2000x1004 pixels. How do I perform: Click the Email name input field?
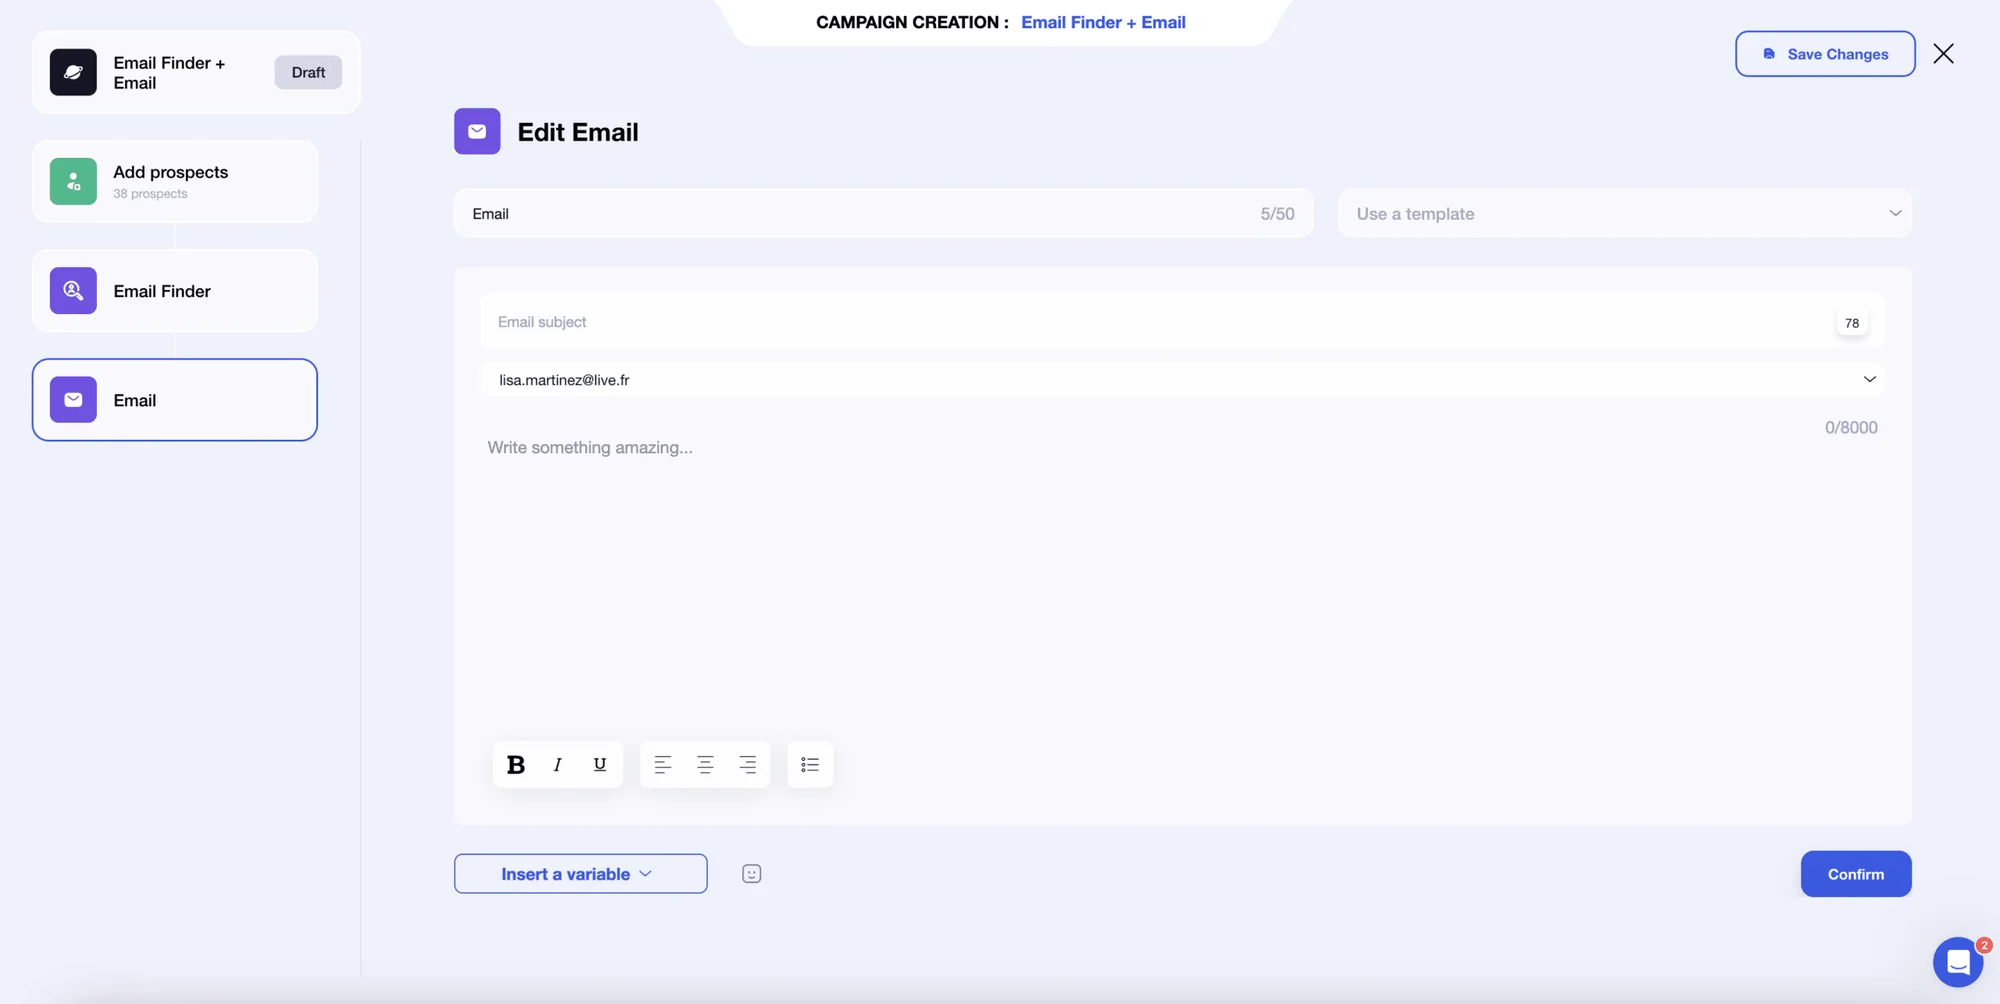click(x=883, y=213)
